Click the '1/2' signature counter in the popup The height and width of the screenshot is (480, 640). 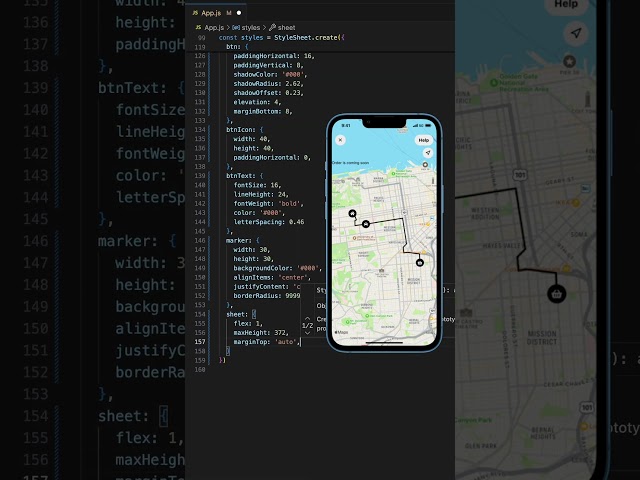click(307, 326)
